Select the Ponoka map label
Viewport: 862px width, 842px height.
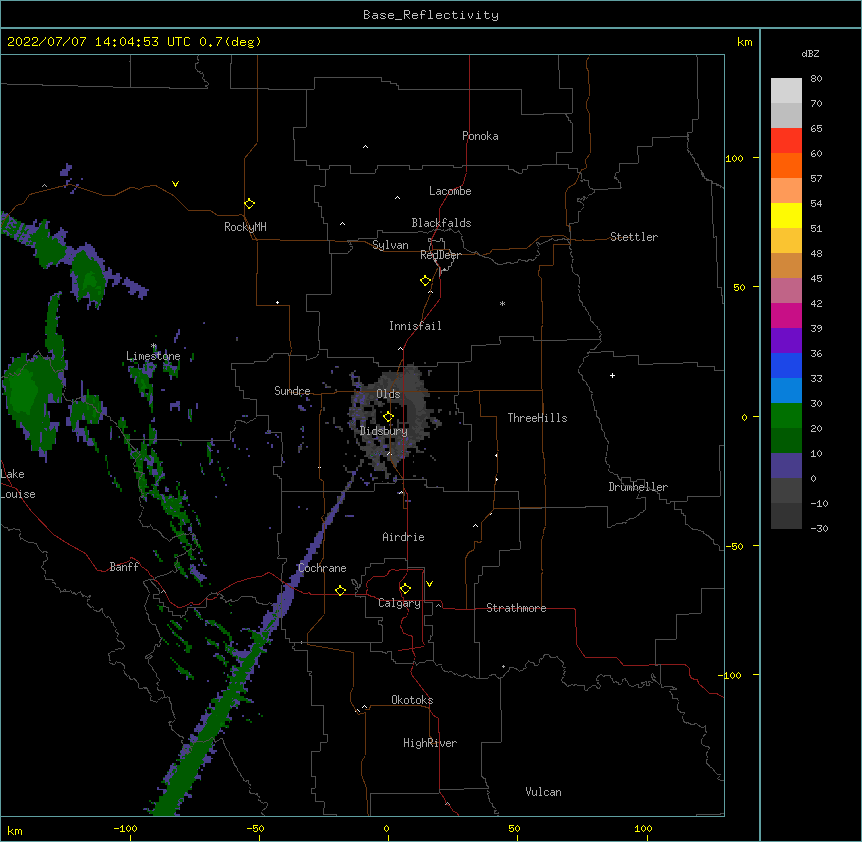point(480,136)
